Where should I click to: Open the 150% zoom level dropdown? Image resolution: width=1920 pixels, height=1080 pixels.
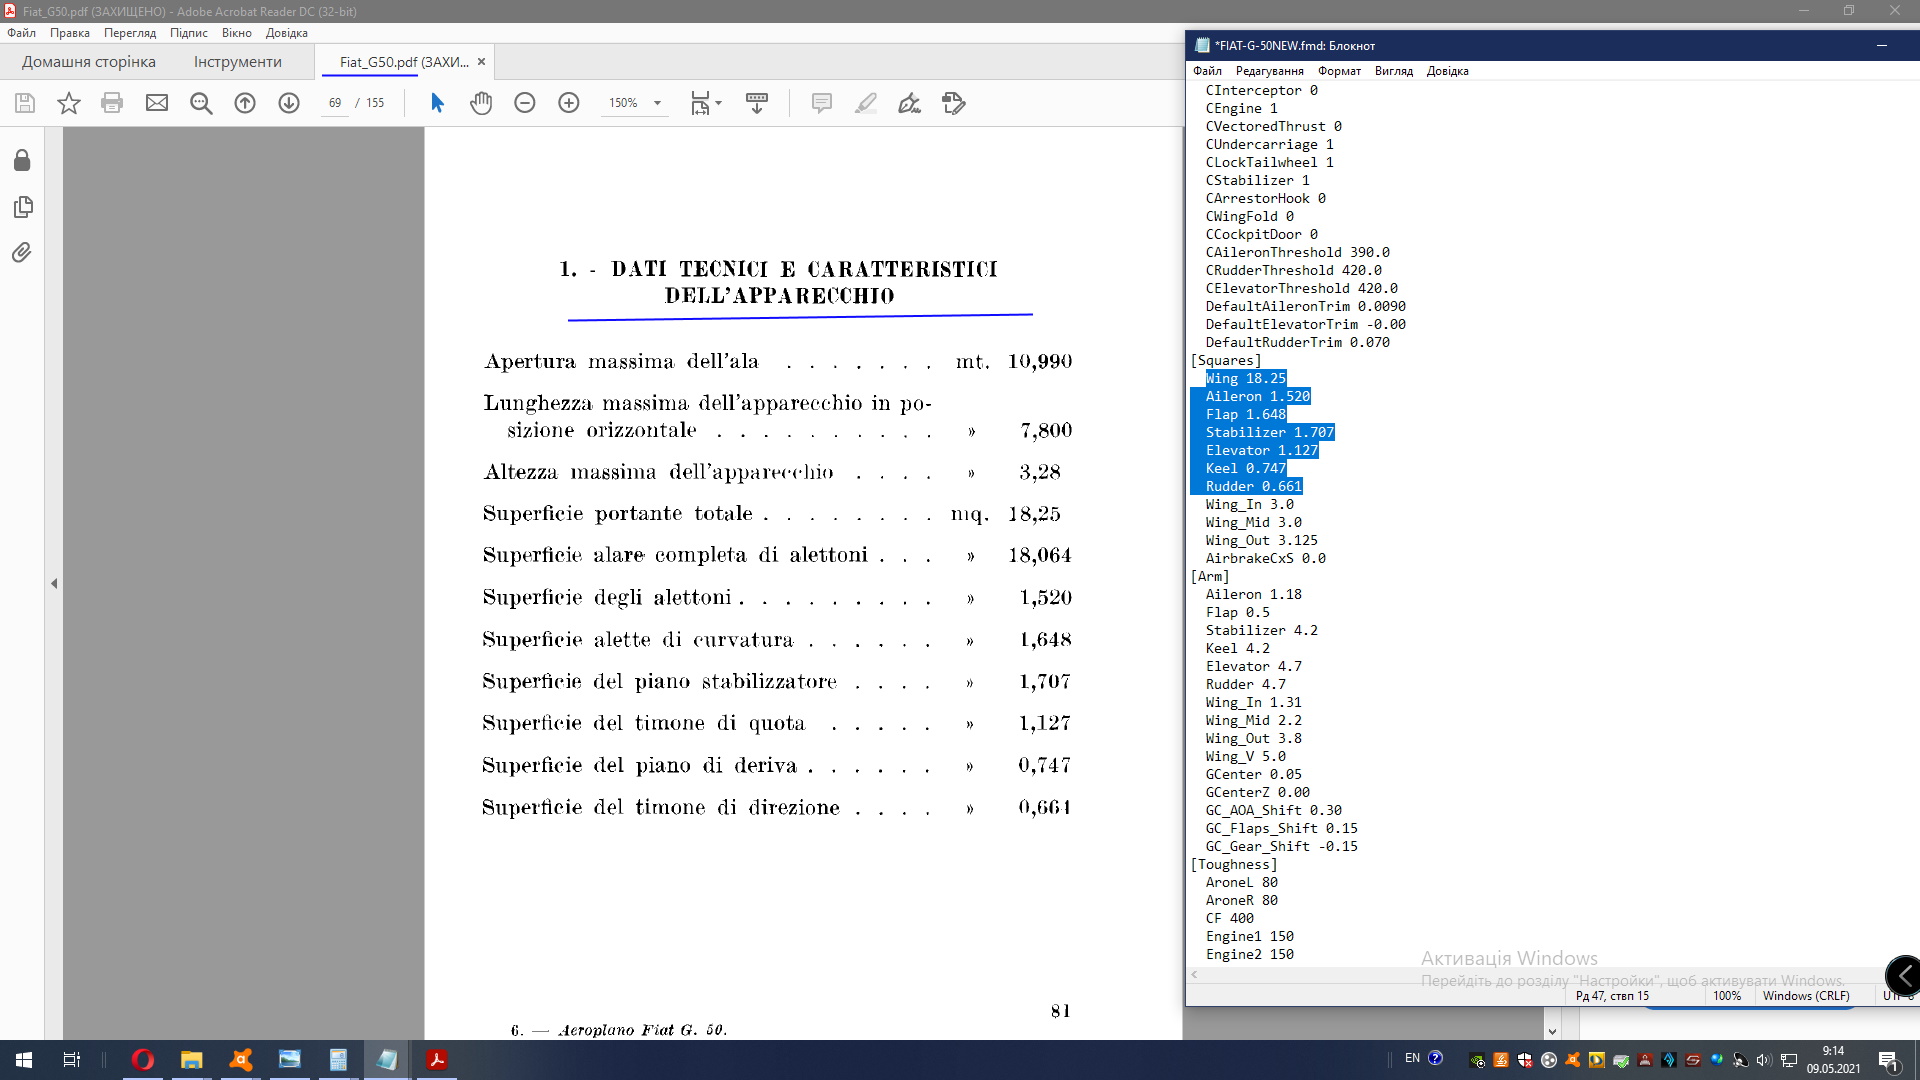click(657, 103)
